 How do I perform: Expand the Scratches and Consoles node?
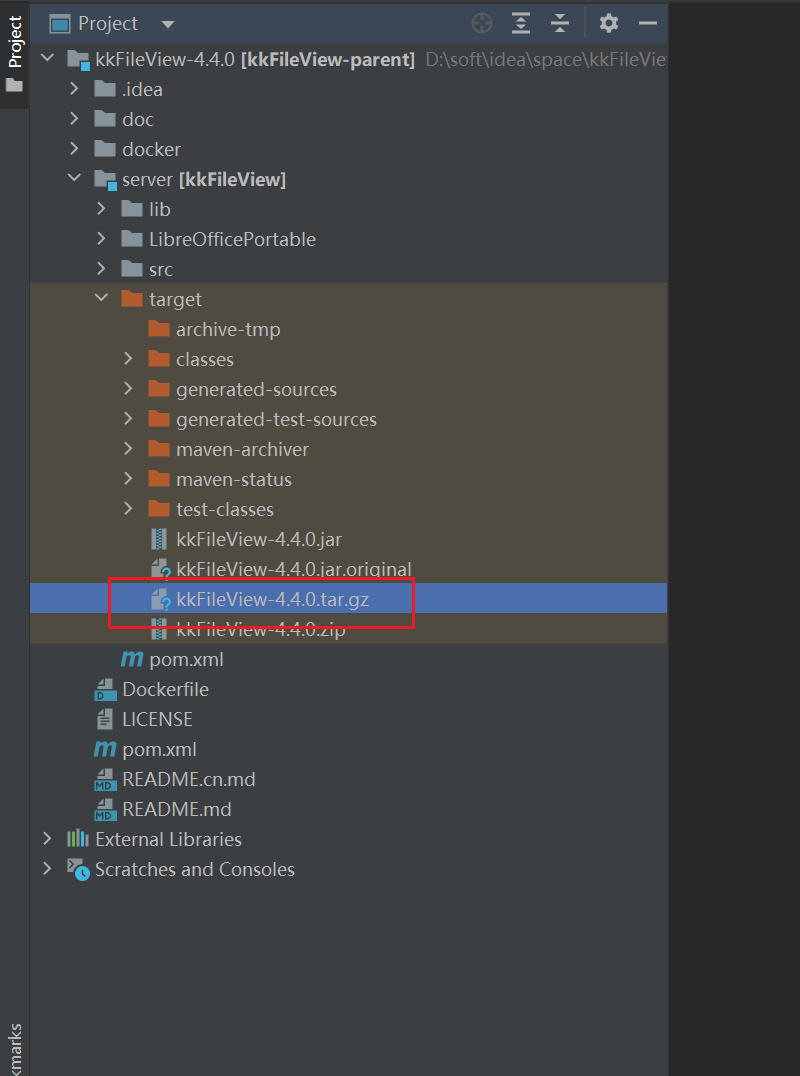click(47, 869)
